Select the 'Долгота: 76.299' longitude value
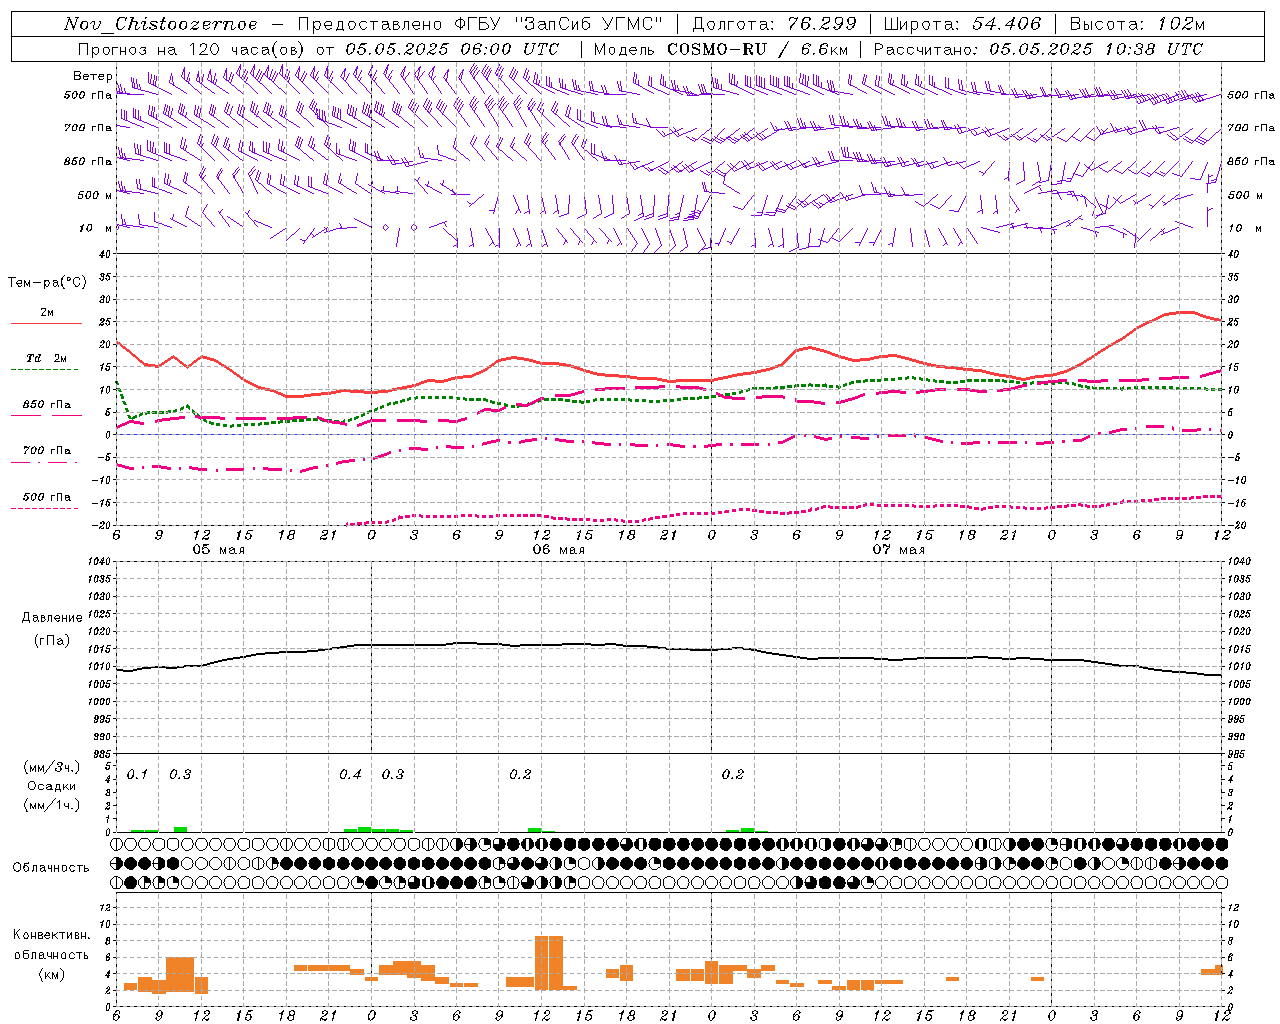 click(x=775, y=24)
